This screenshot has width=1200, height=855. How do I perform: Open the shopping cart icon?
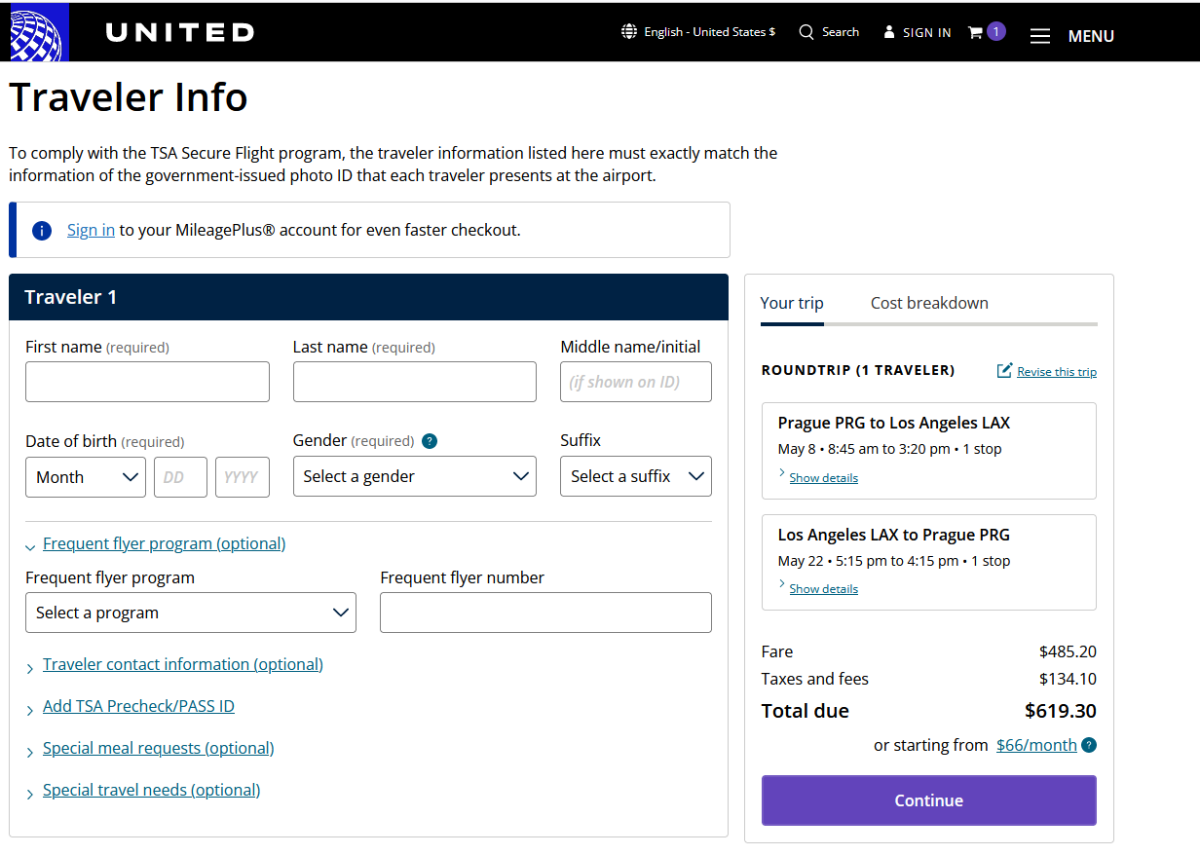(x=975, y=32)
